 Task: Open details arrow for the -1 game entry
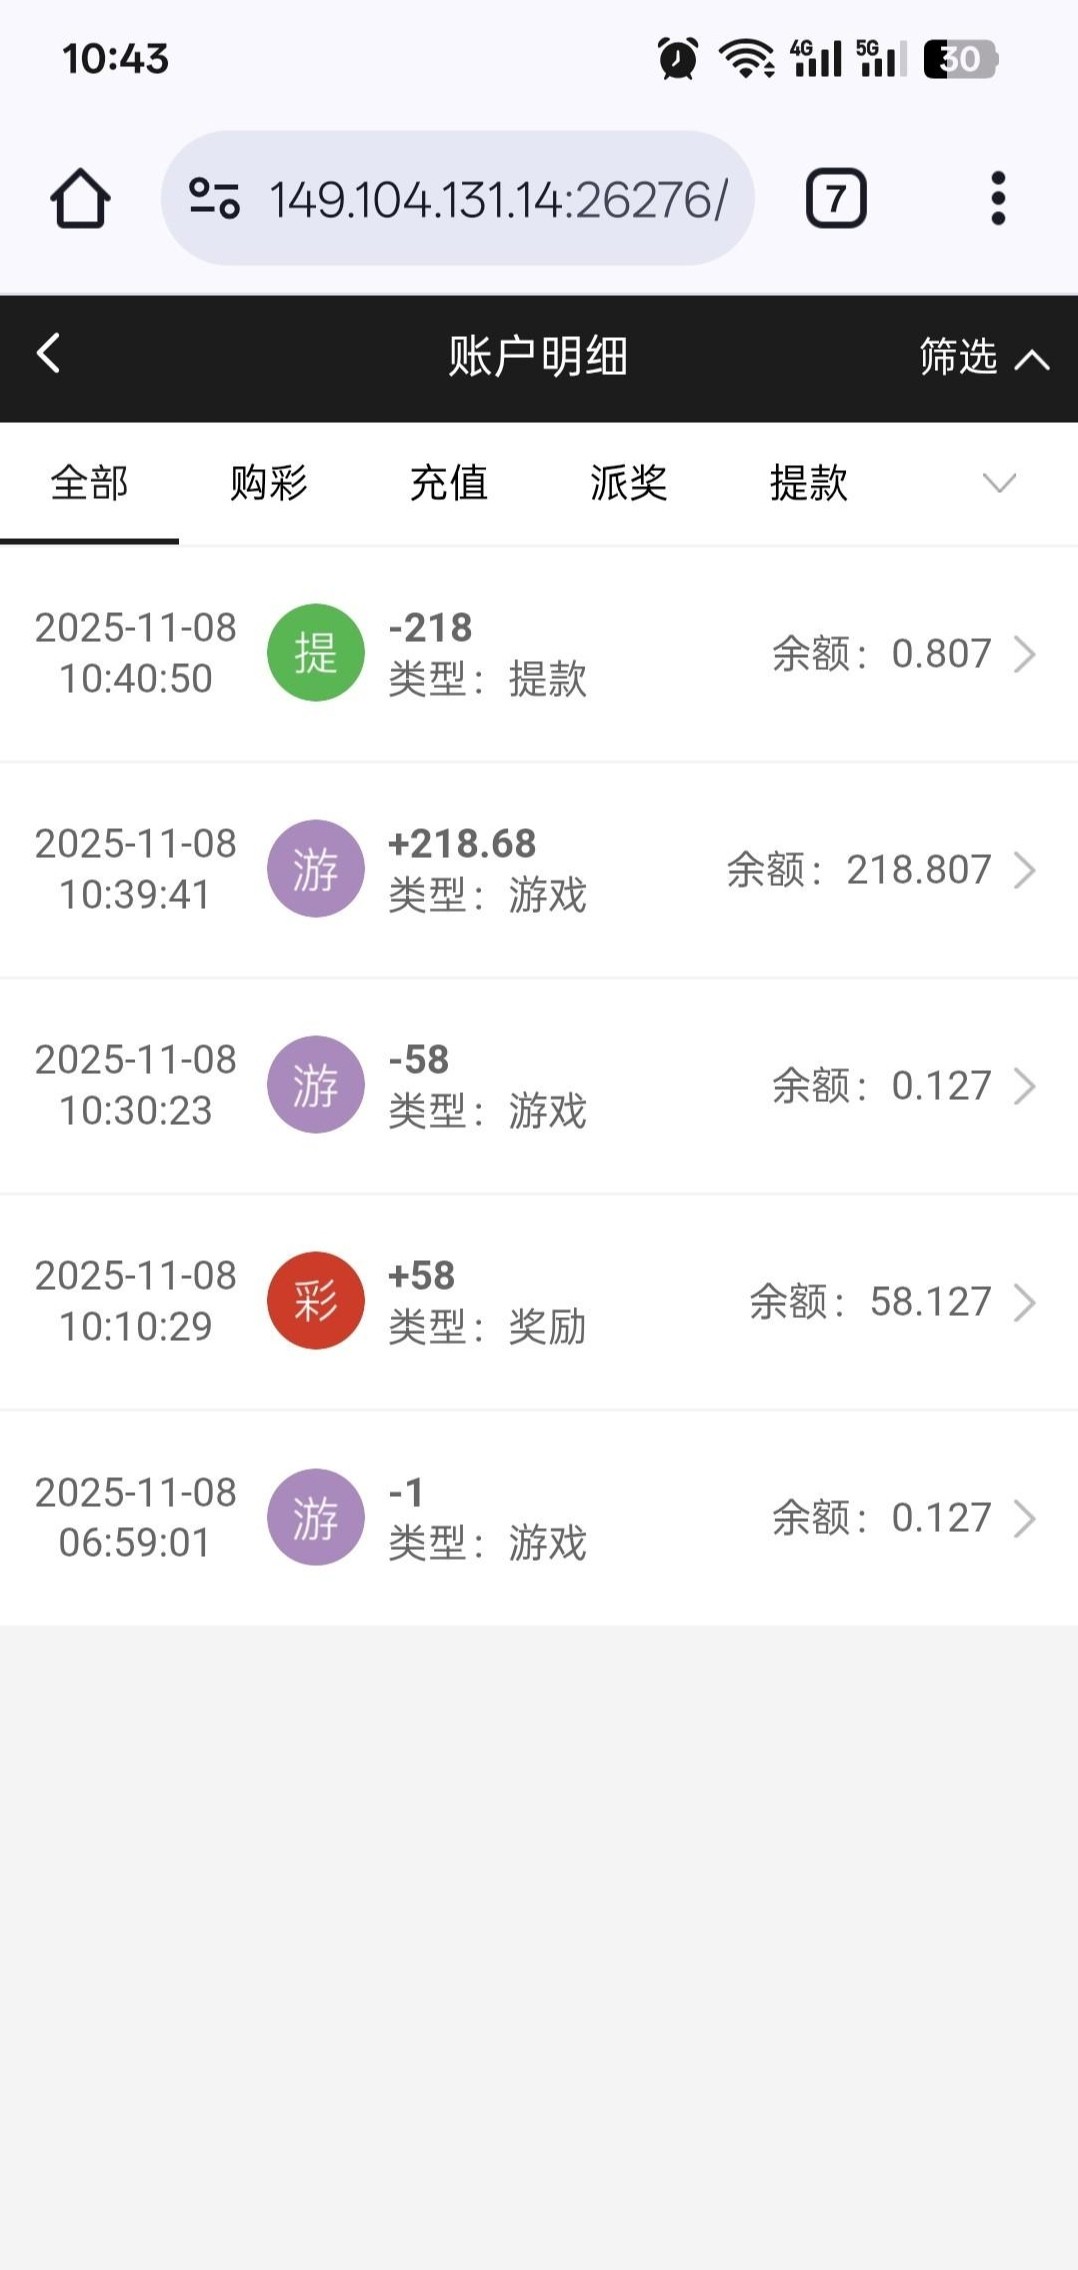(1024, 1518)
